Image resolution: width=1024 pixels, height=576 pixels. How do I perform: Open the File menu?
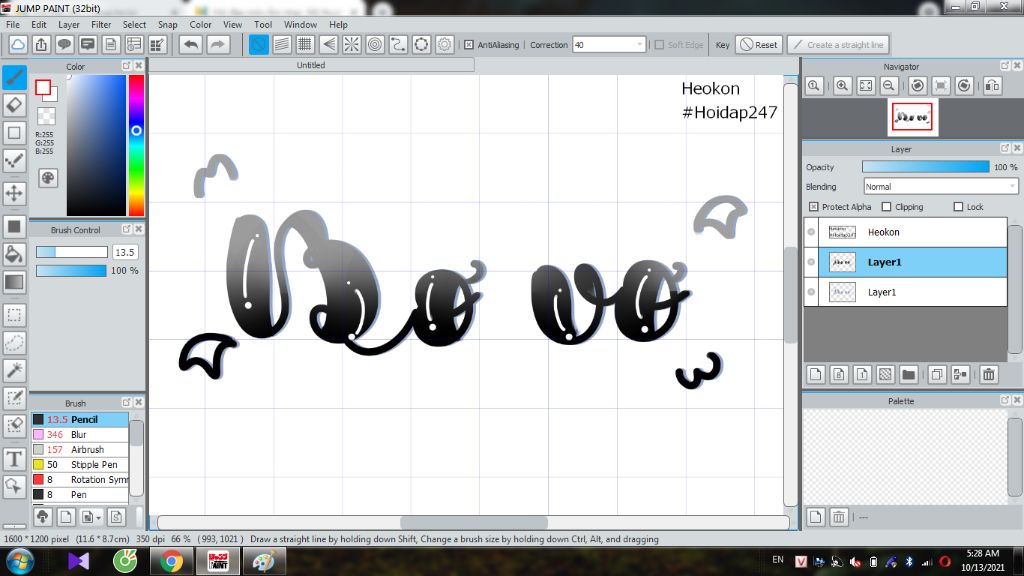[x=12, y=24]
